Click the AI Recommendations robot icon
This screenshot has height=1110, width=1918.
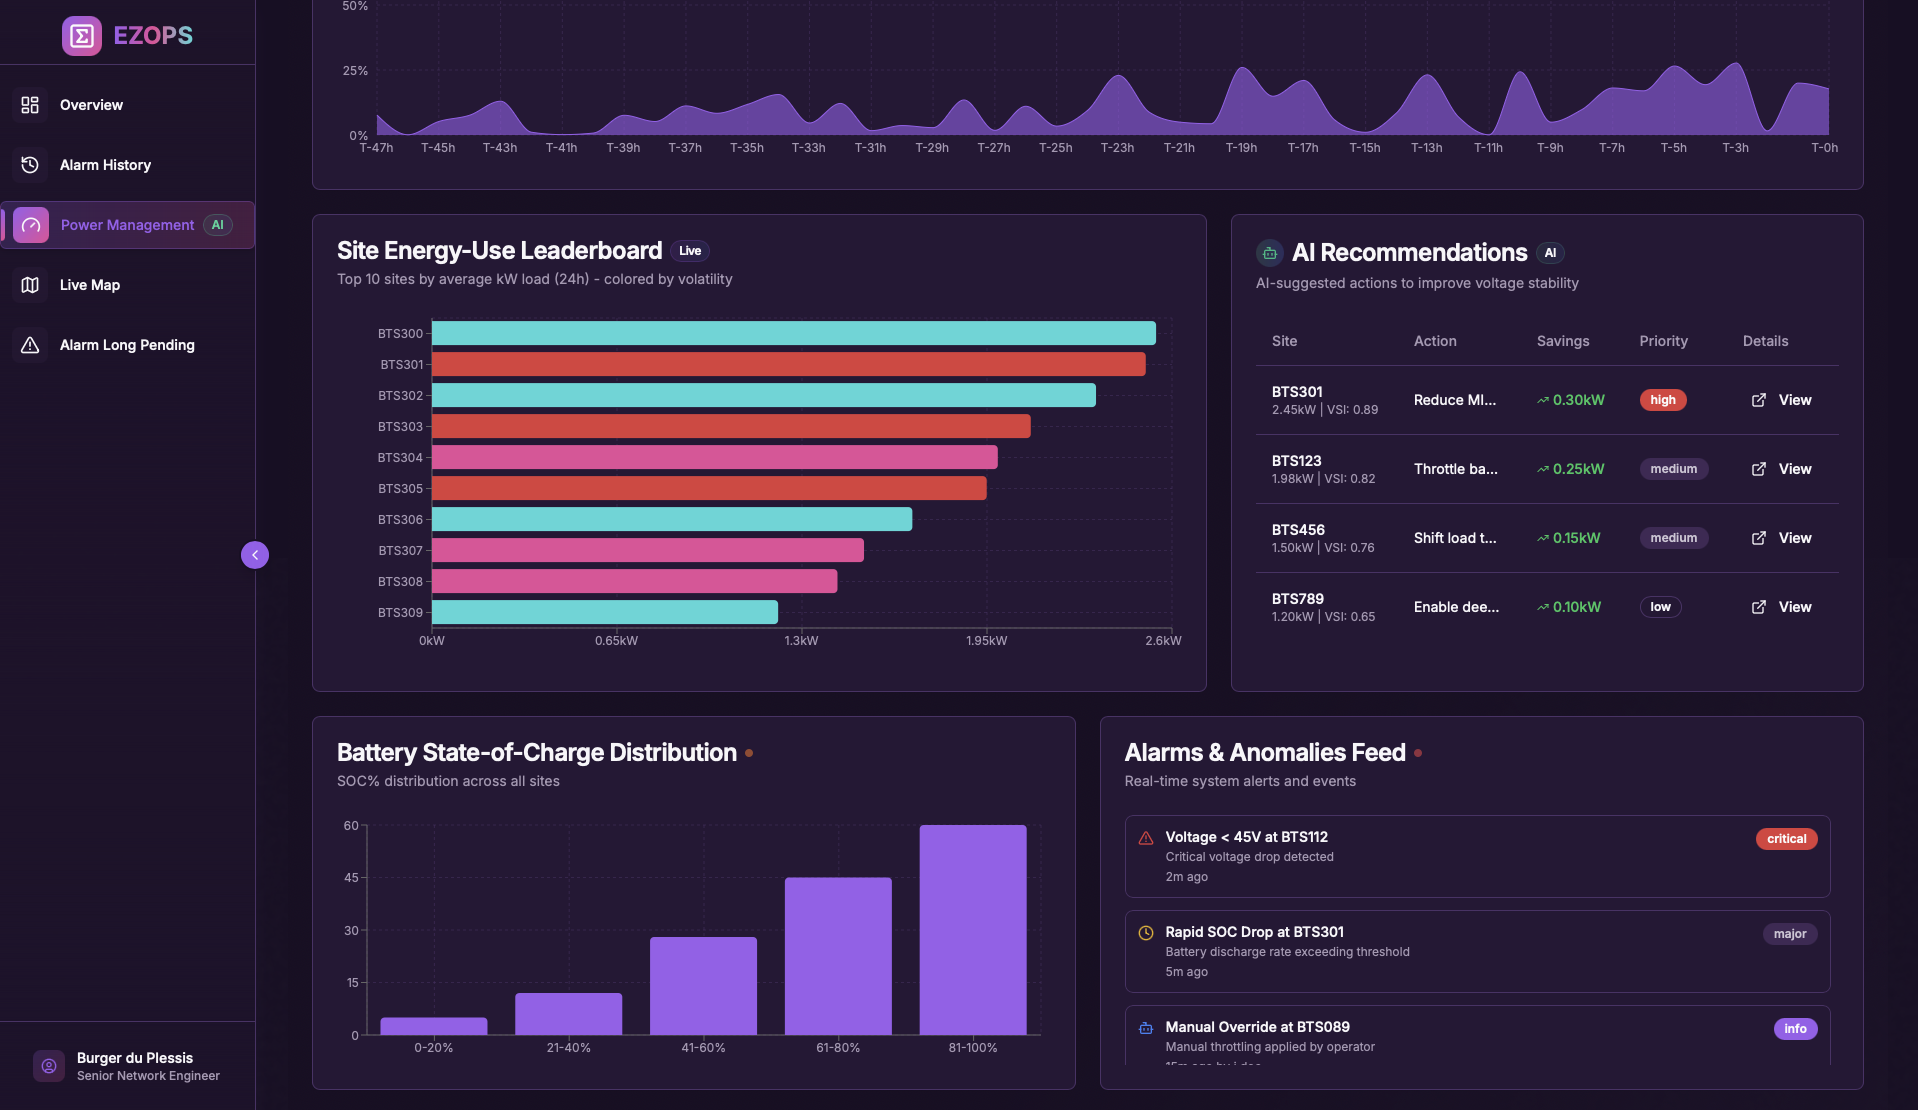1269,253
